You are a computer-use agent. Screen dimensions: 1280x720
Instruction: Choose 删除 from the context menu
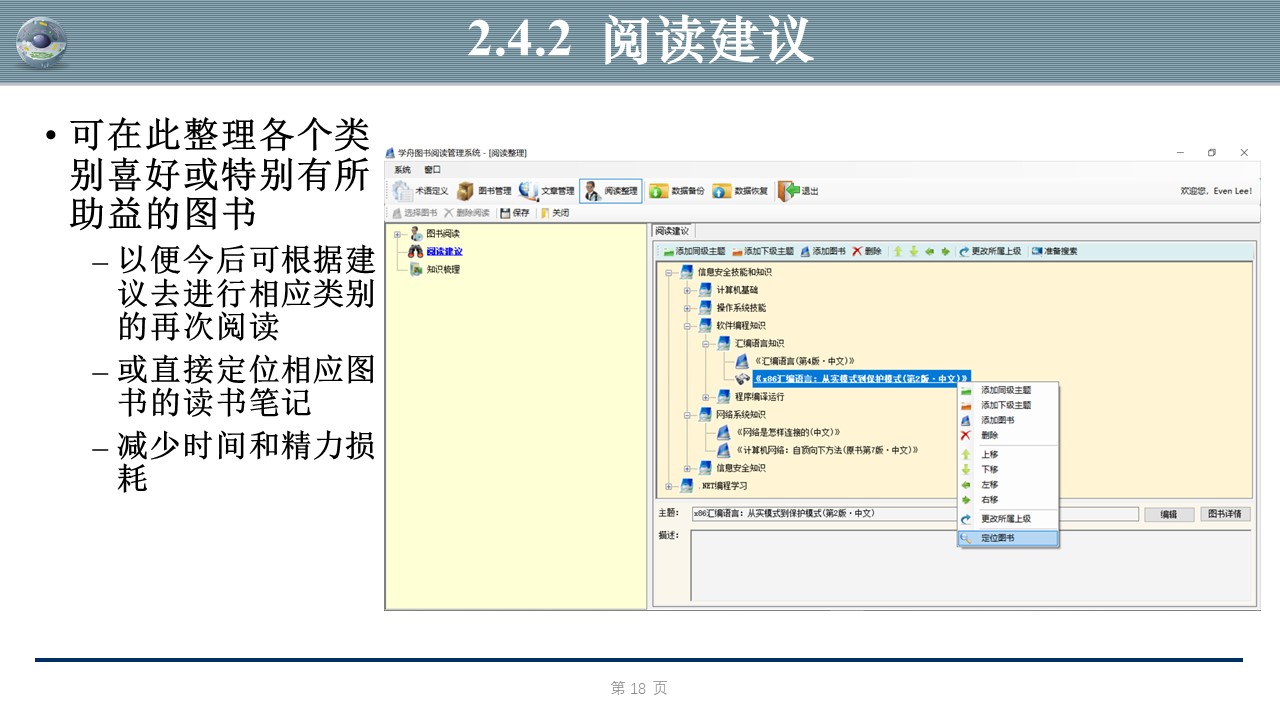(x=1006, y=435)
